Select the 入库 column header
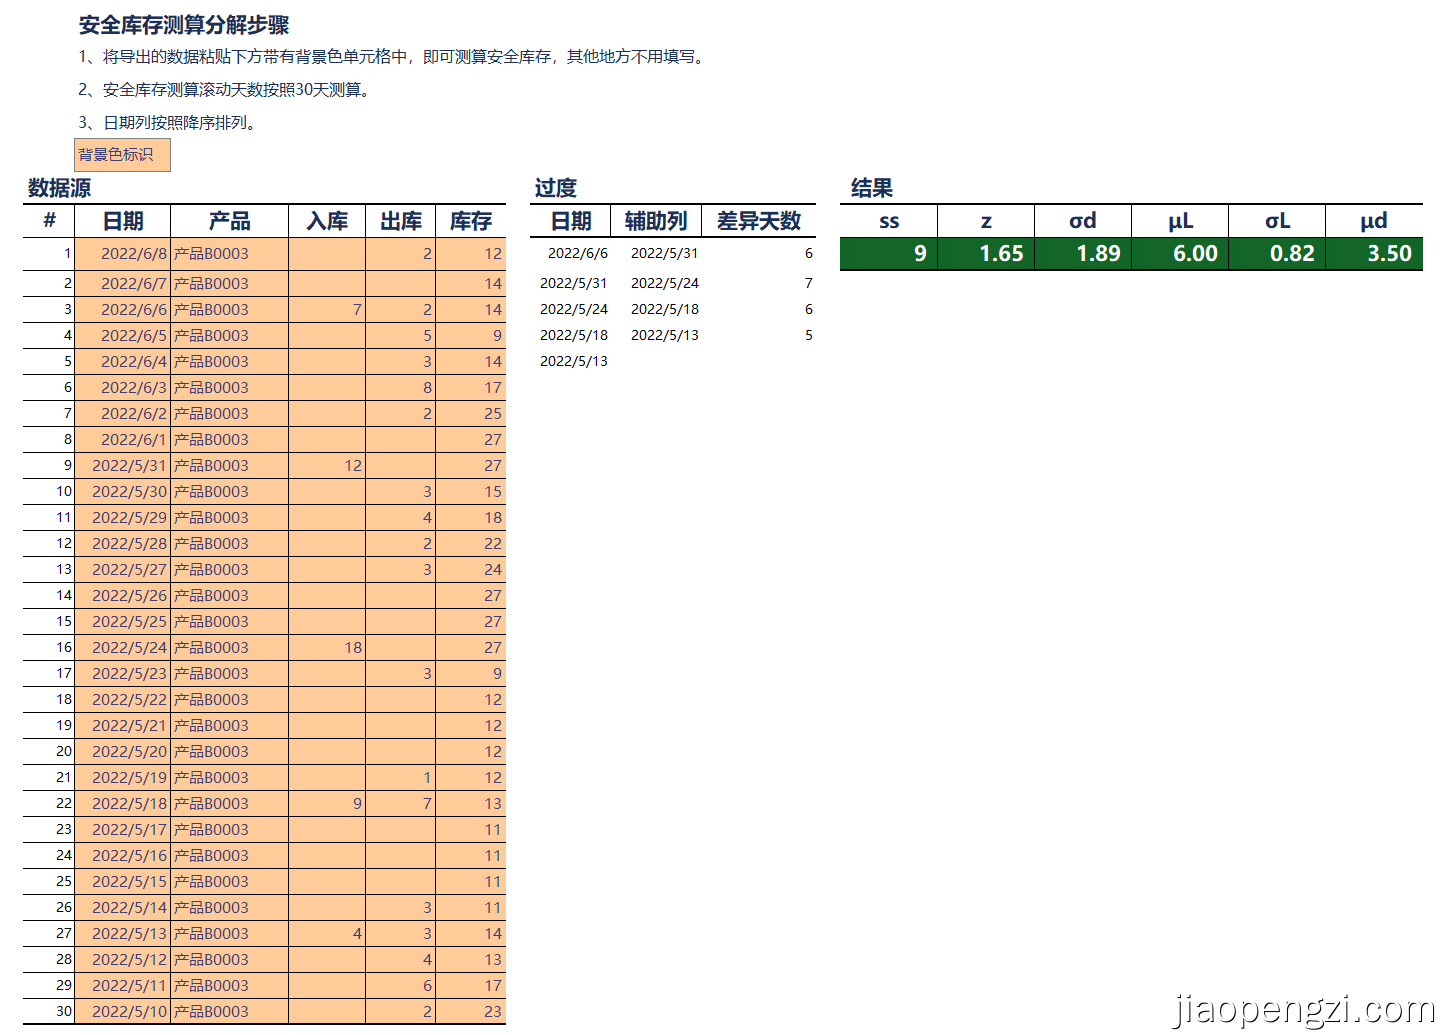This screenshot has height=1035, width=1442. pos(327,221)
